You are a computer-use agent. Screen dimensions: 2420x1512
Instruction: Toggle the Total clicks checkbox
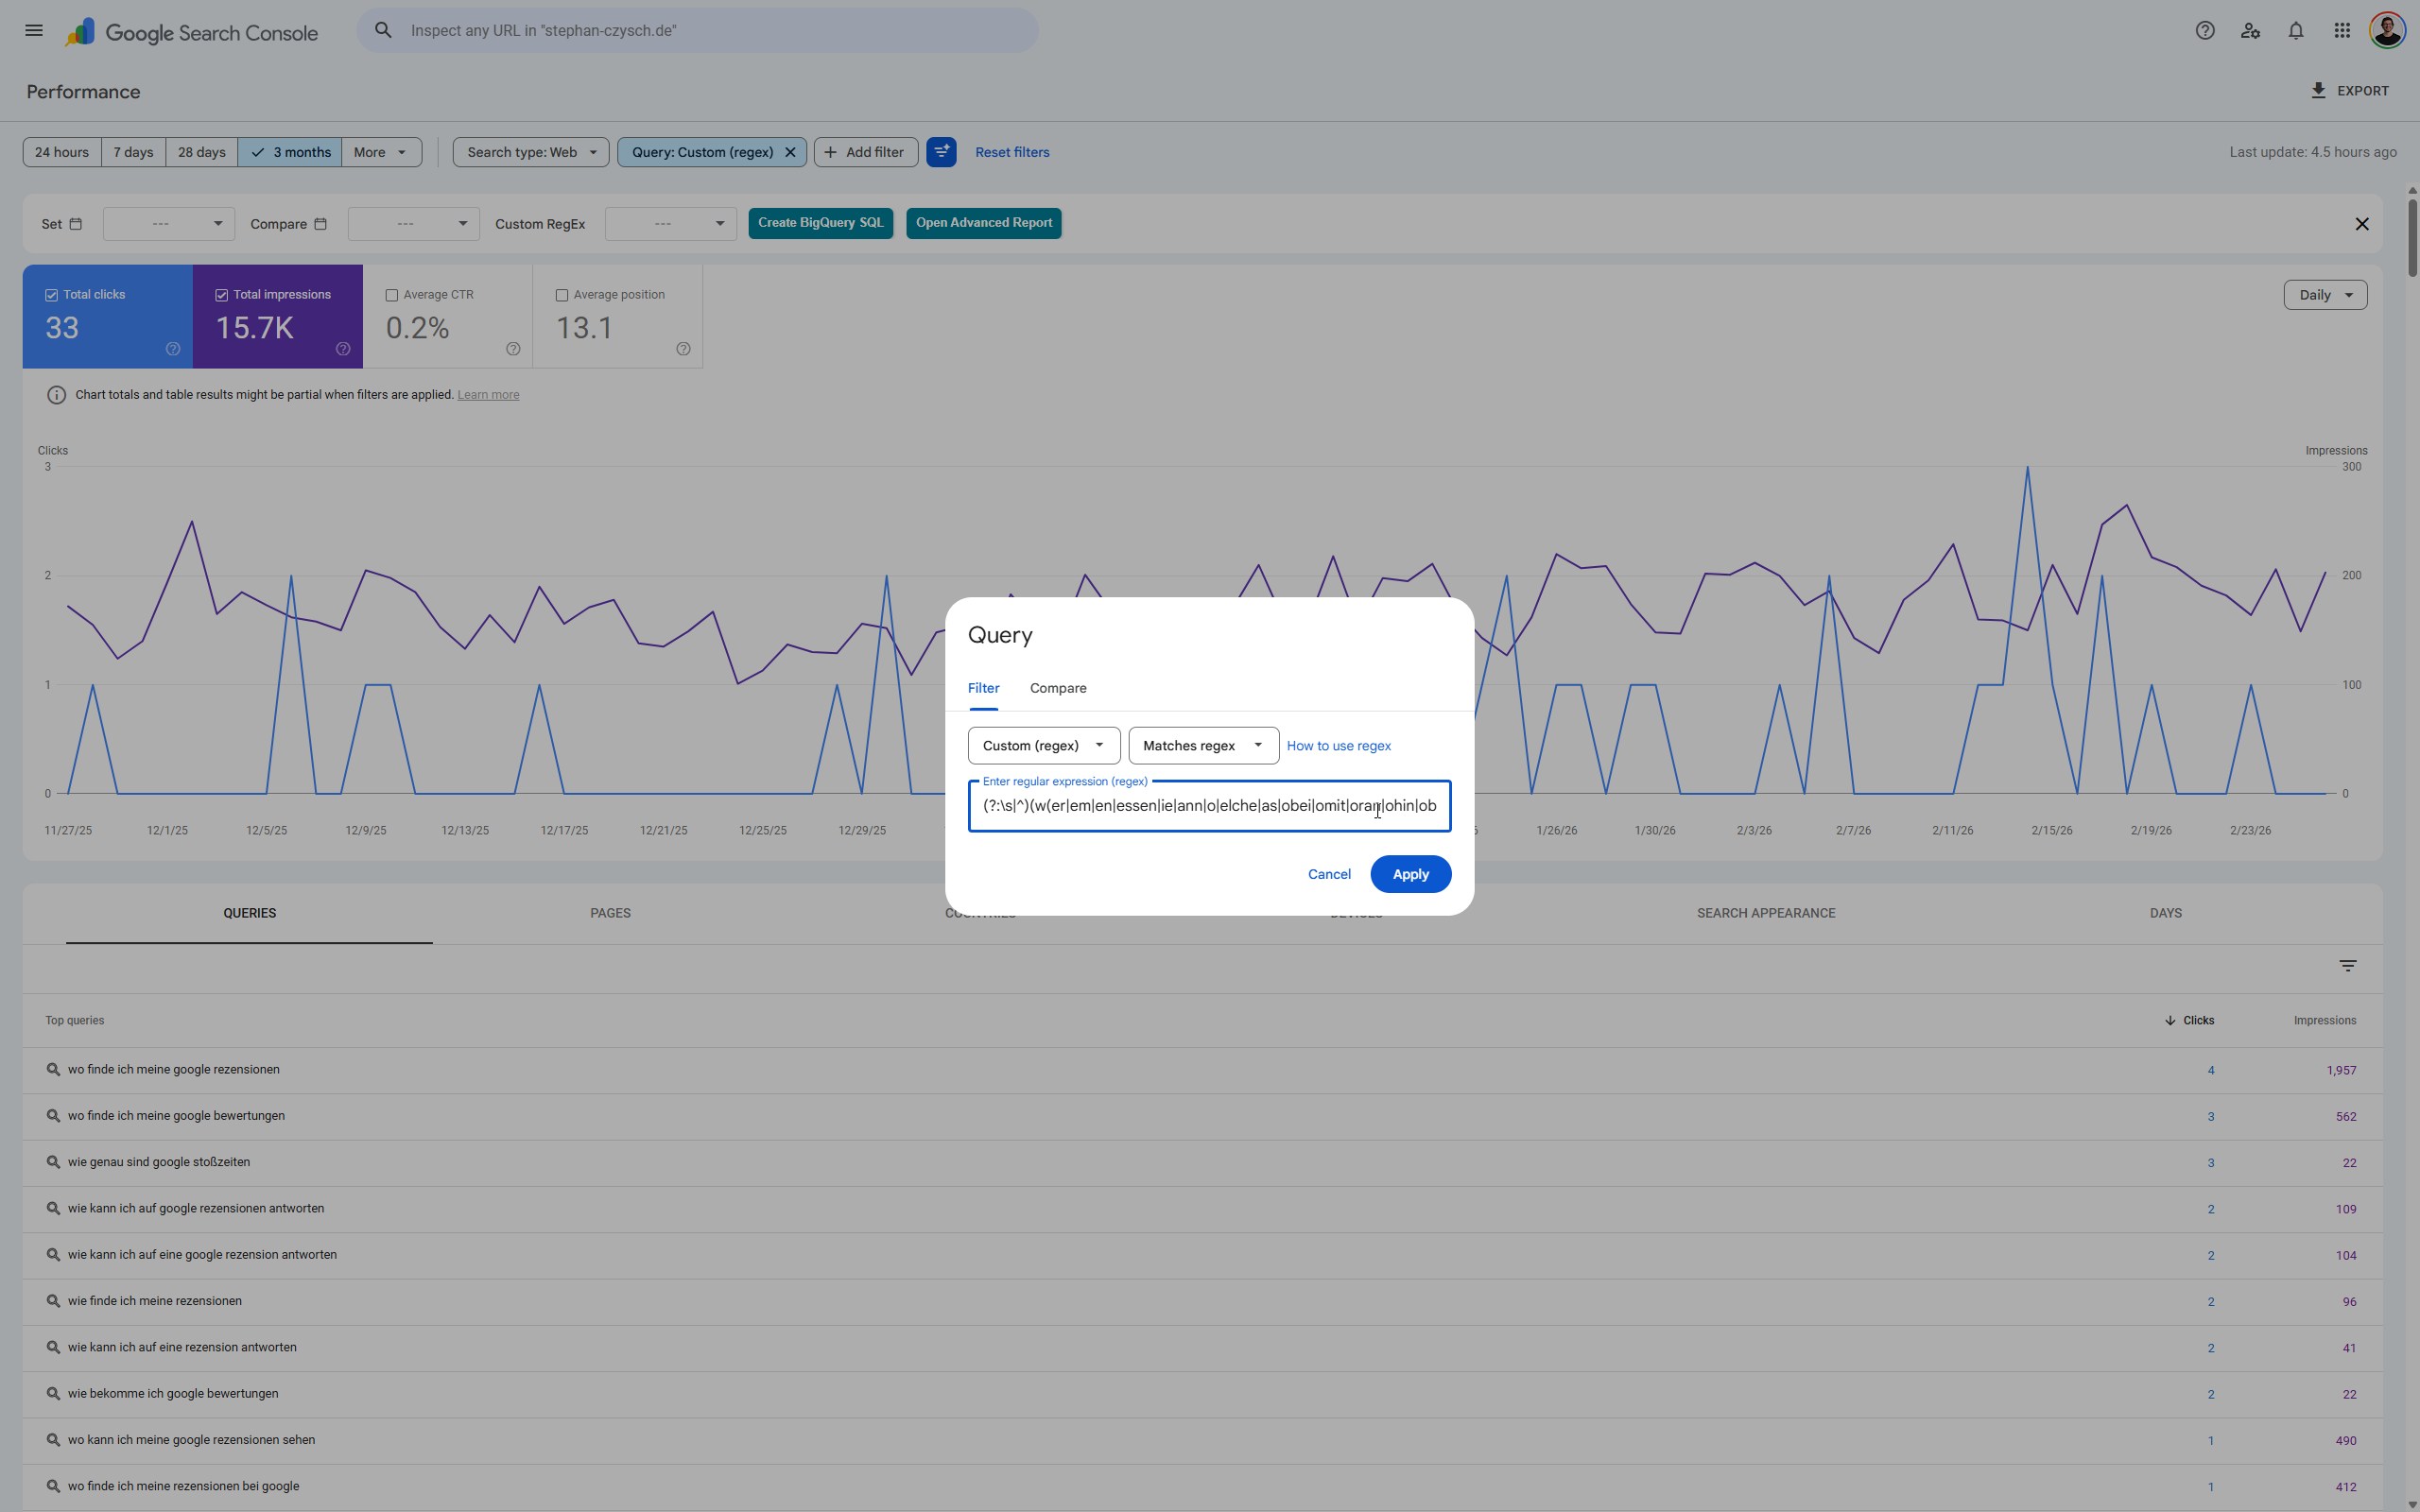pos(51,295)
